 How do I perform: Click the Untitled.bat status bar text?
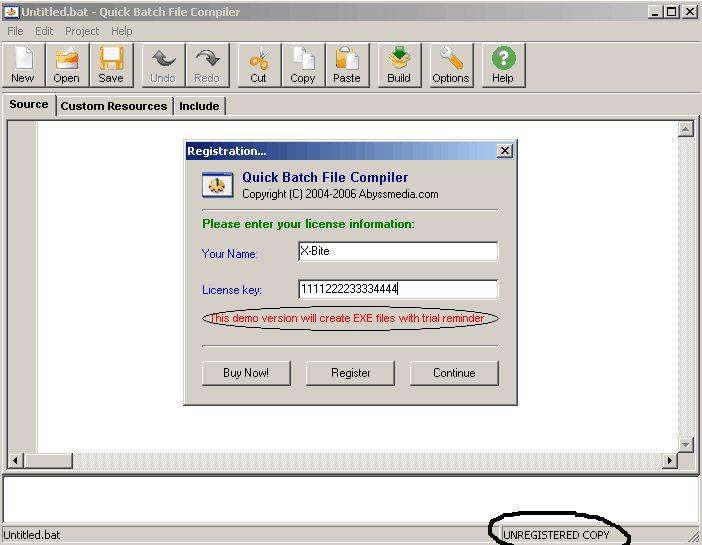tap(32, 535)
